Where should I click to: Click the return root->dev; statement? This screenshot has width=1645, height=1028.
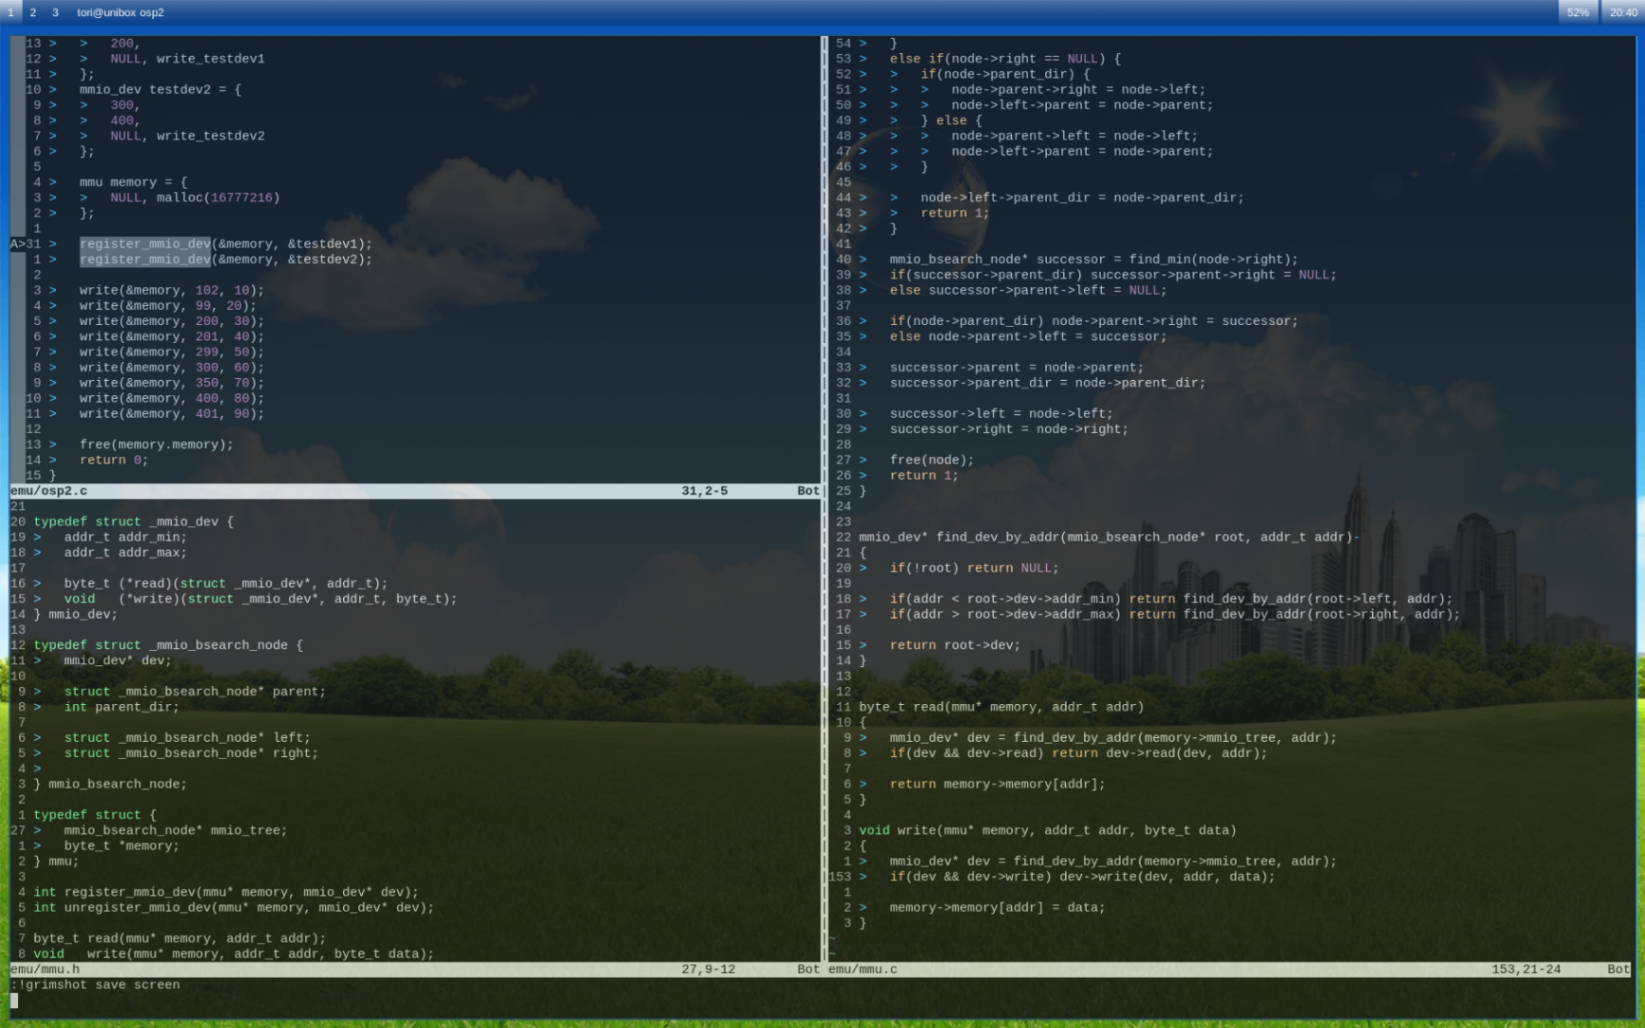click(x=954, y=645)
